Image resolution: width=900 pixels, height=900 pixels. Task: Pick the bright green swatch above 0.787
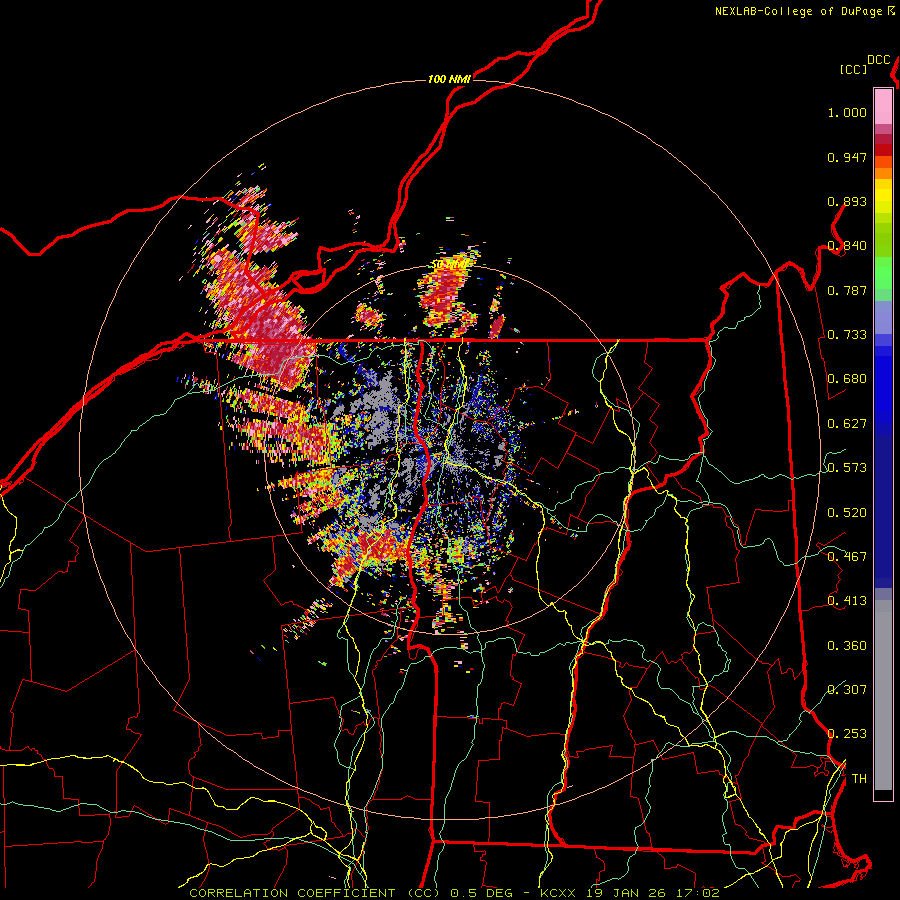tap(883, 273)
